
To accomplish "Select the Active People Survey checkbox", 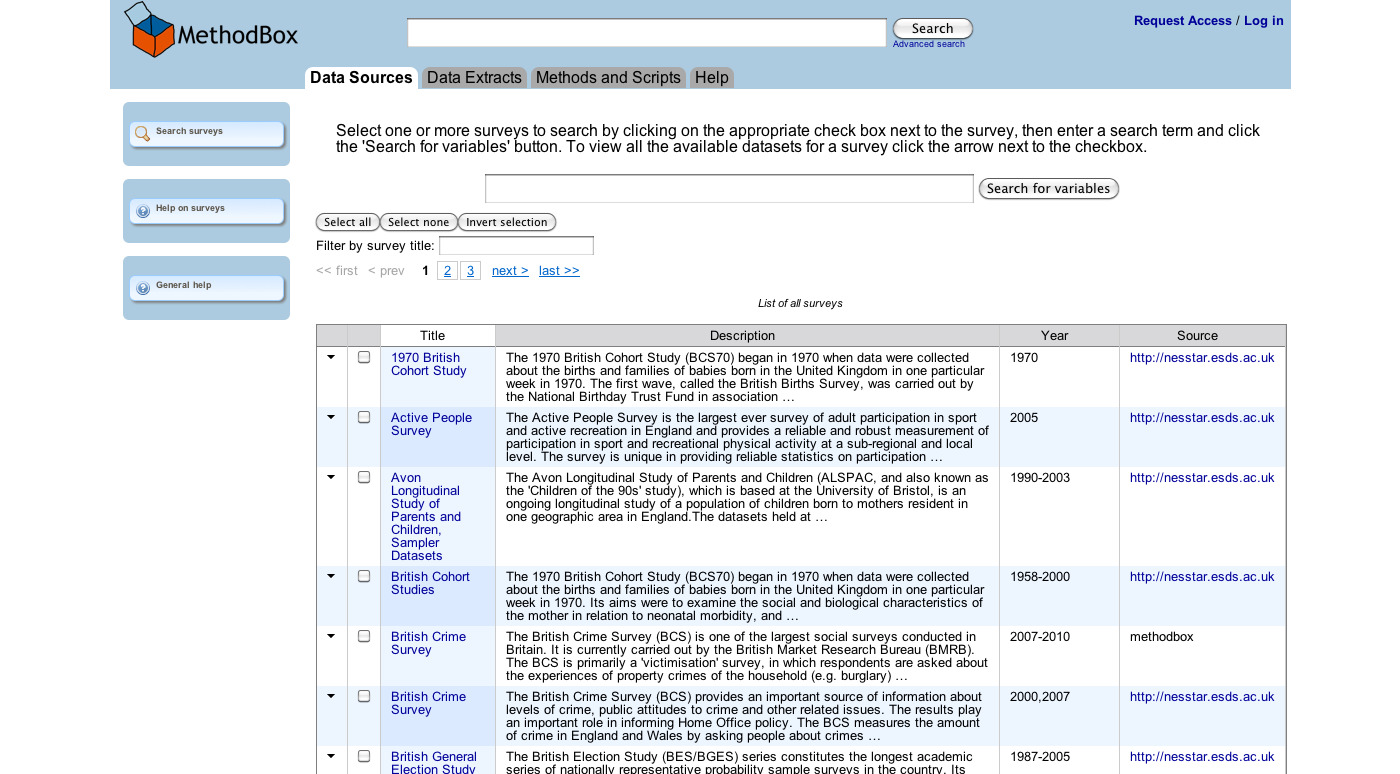I will coord(364,417).
